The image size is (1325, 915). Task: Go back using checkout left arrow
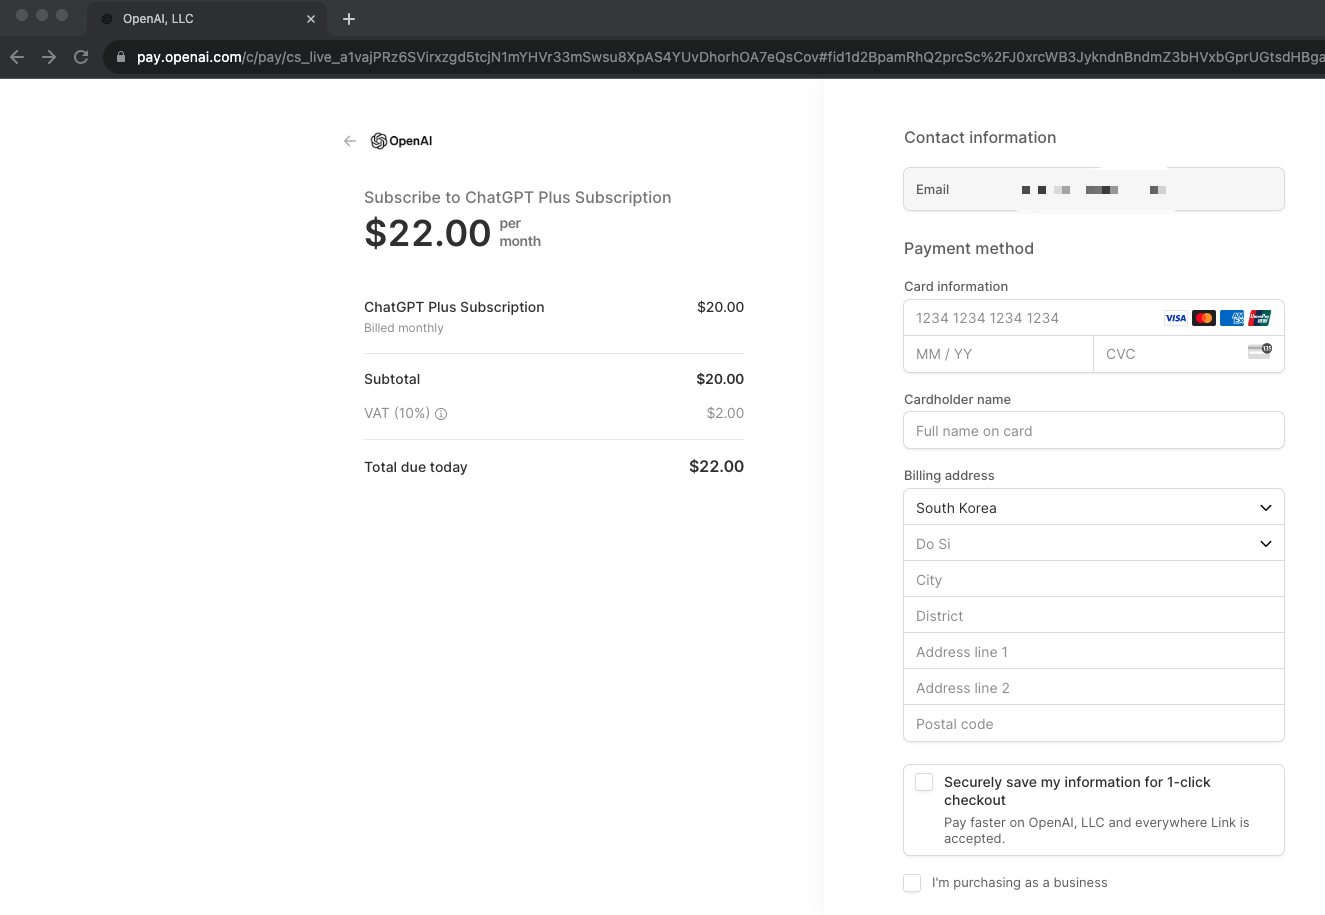click(x=350, y=141)
